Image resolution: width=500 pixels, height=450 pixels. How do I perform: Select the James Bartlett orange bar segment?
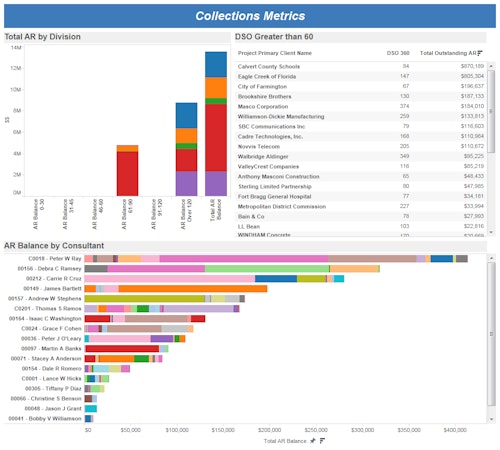(x=193, y=289)
